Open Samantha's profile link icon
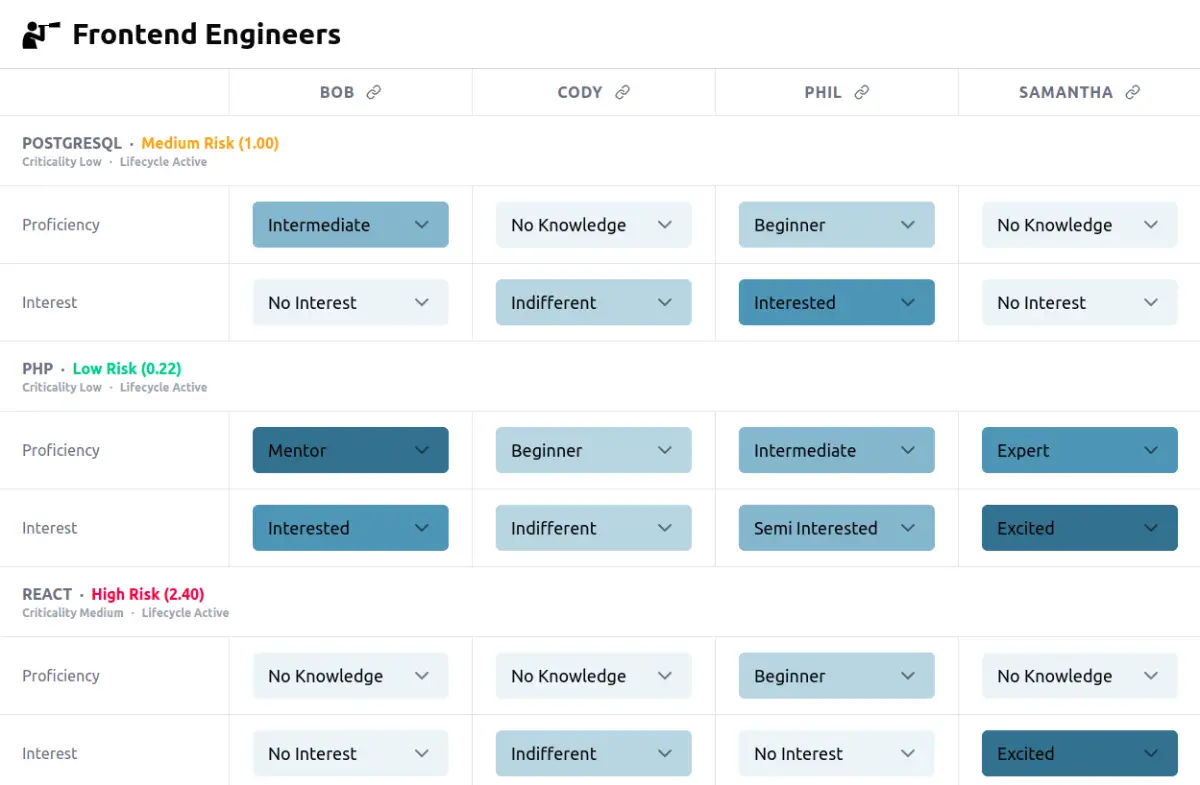This screenshot has width=1200, height=785. click(1133, 91)
